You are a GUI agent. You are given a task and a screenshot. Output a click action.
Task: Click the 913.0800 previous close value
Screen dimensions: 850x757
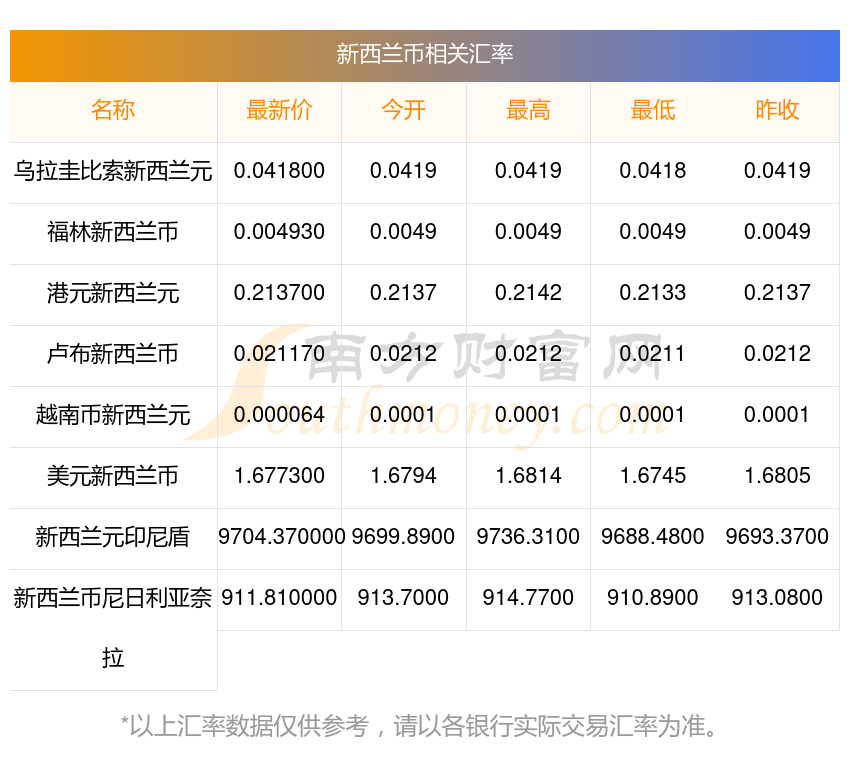[x=777, y=598]
